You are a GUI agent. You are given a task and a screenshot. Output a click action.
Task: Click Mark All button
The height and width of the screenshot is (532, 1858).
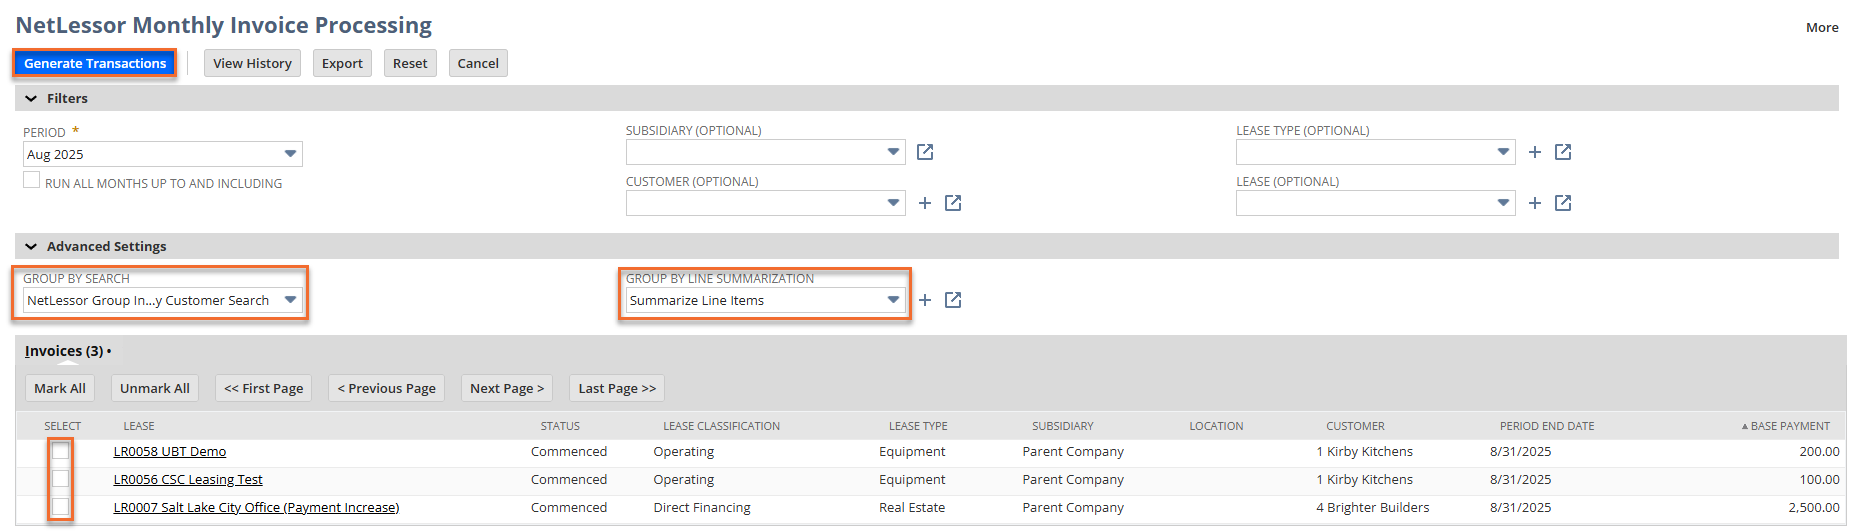[x=60, y=388]
